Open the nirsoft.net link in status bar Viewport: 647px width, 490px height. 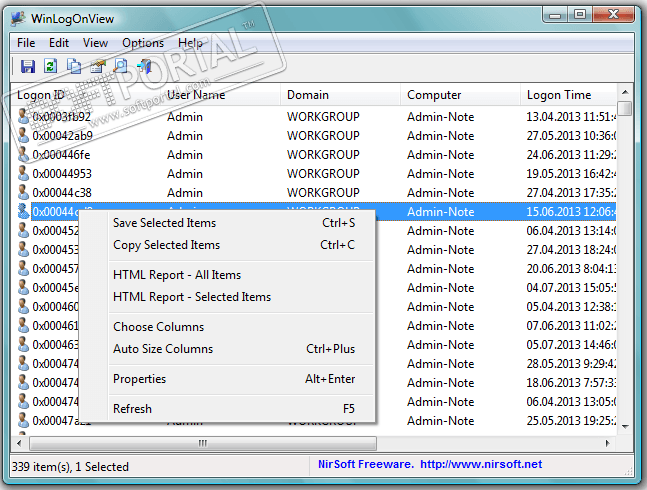tap(481, 464)
